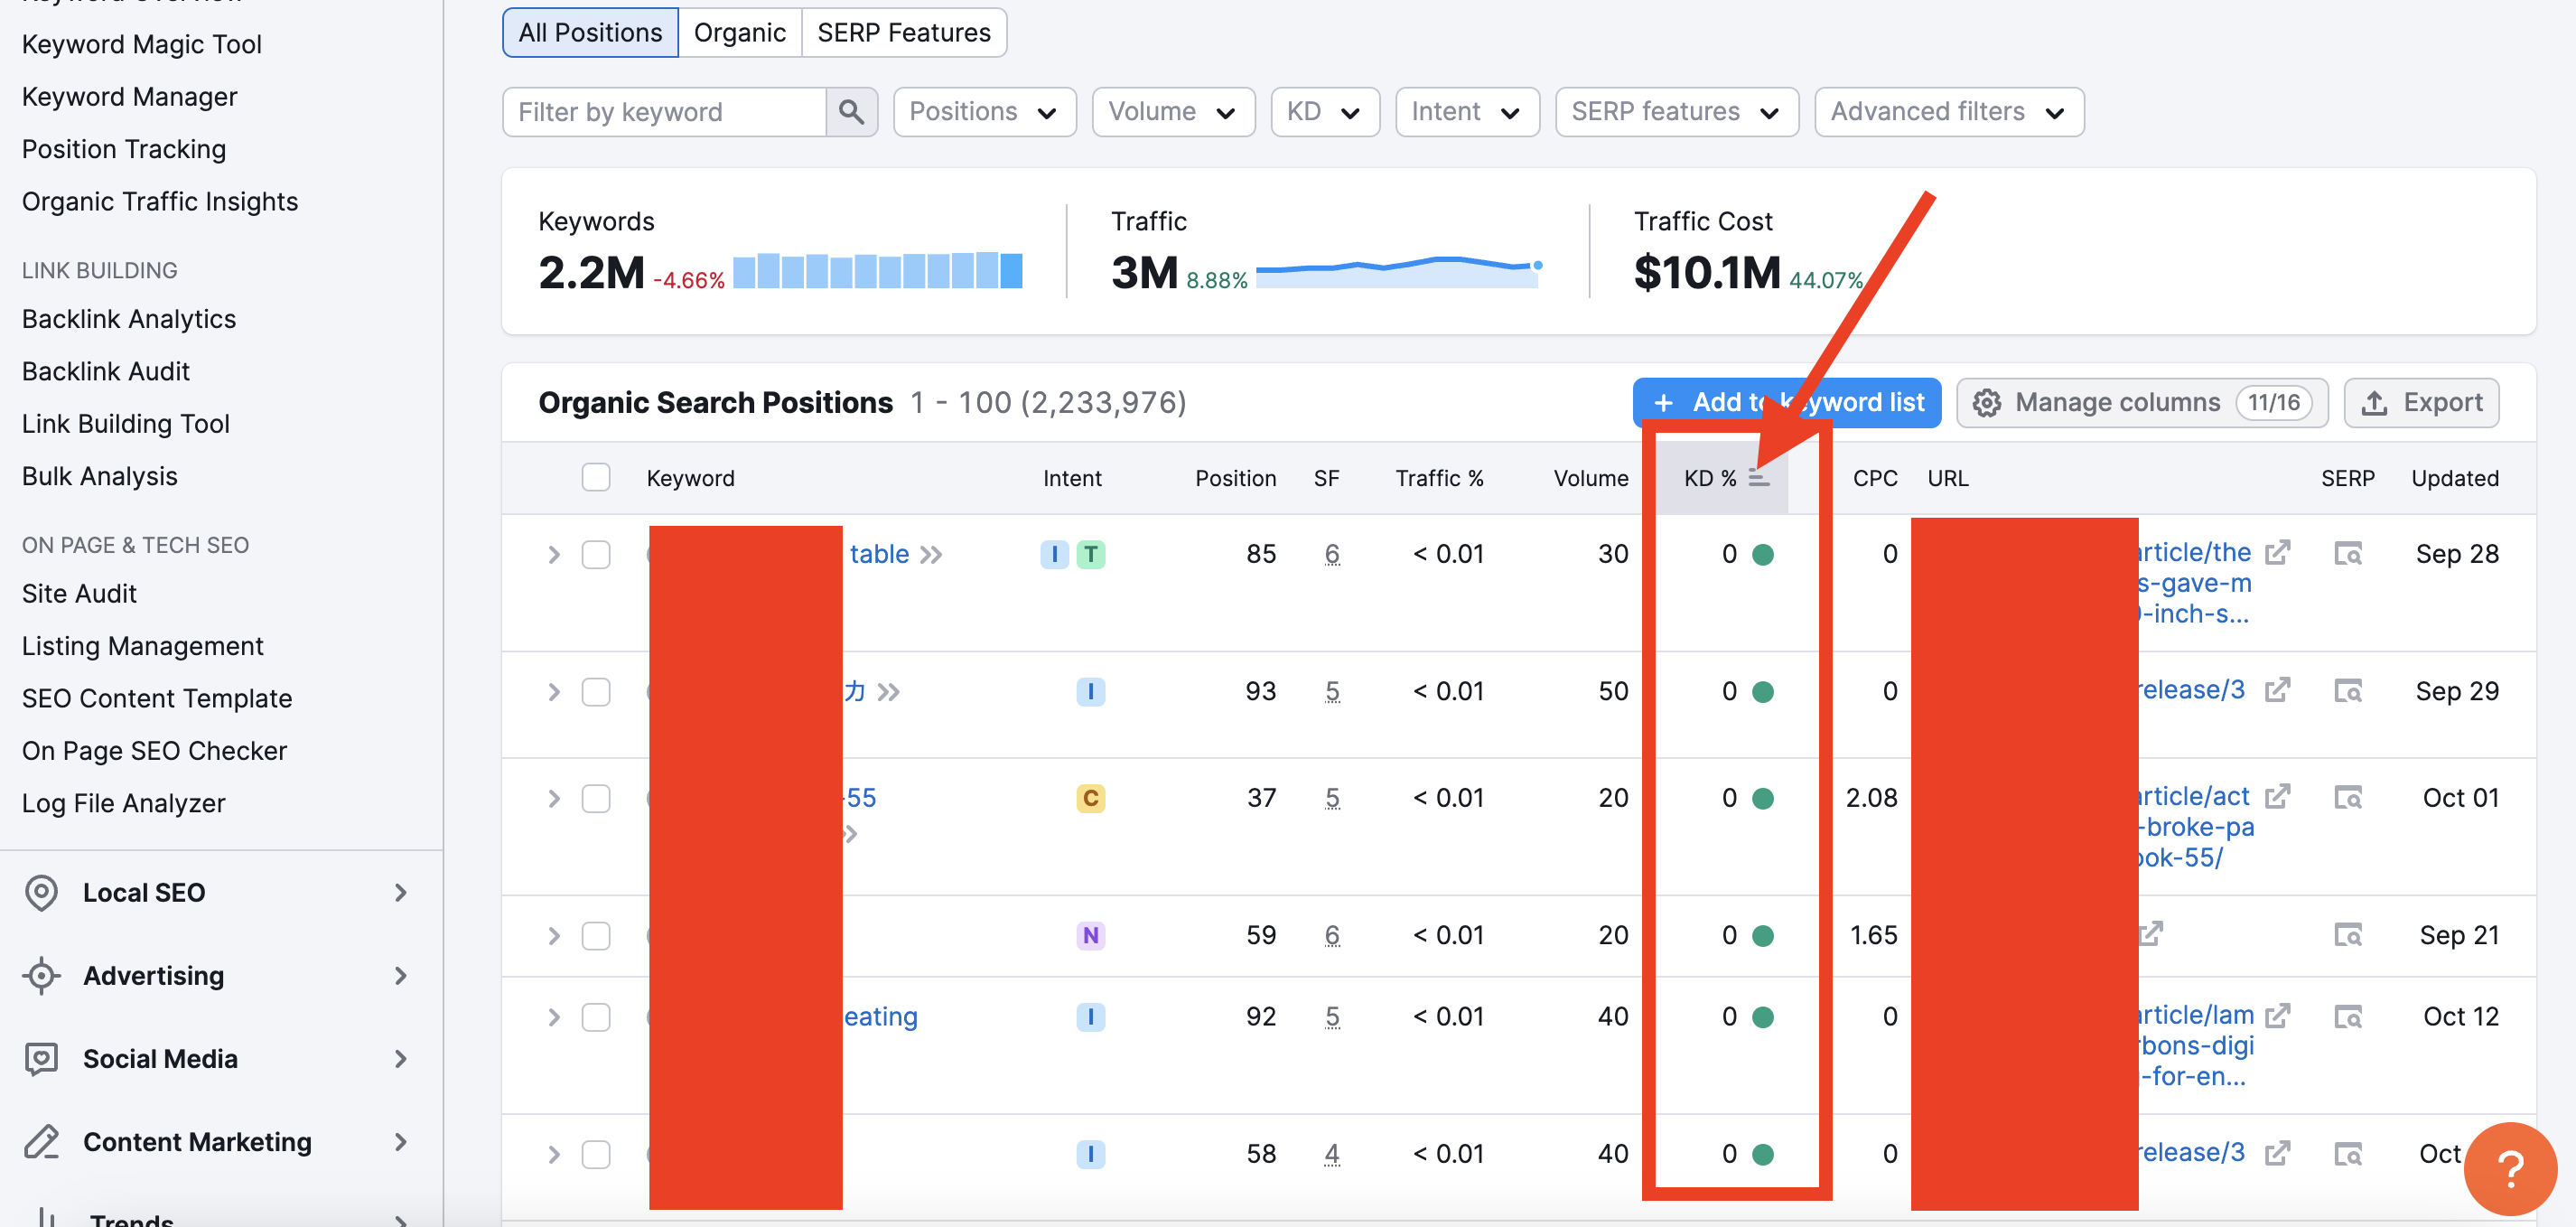Viewport: 2576px width, 1227px height.
Task: Click the Content Marketing pencil icon
Action: (41, 1141)
